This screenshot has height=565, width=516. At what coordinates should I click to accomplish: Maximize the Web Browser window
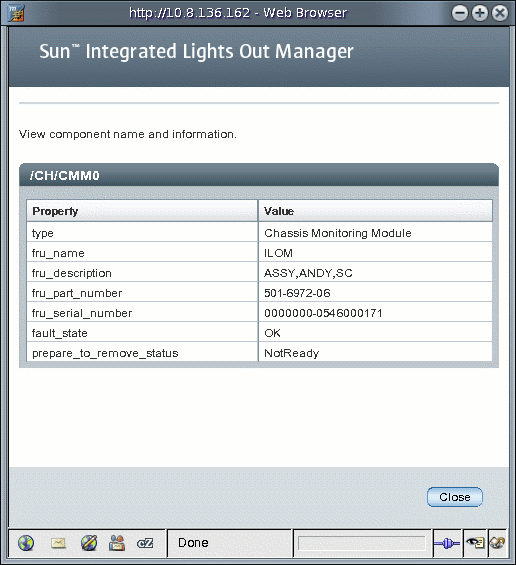tap(480, 13)
